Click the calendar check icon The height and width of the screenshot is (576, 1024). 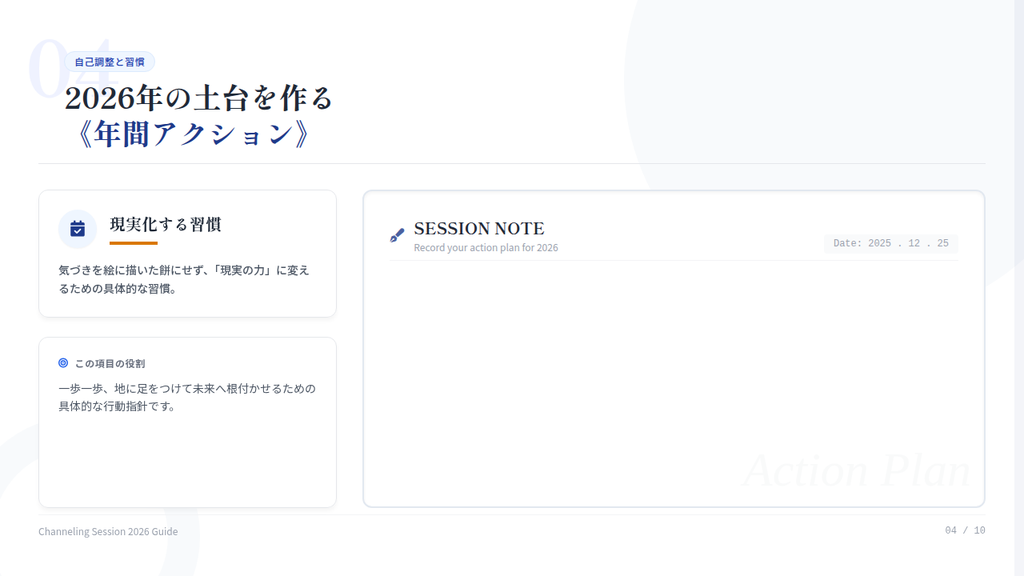tap(77, 229)
